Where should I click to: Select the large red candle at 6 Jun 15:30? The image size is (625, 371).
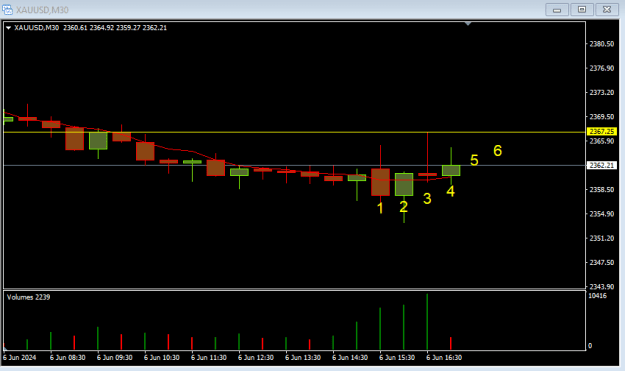tap(380, 182)
